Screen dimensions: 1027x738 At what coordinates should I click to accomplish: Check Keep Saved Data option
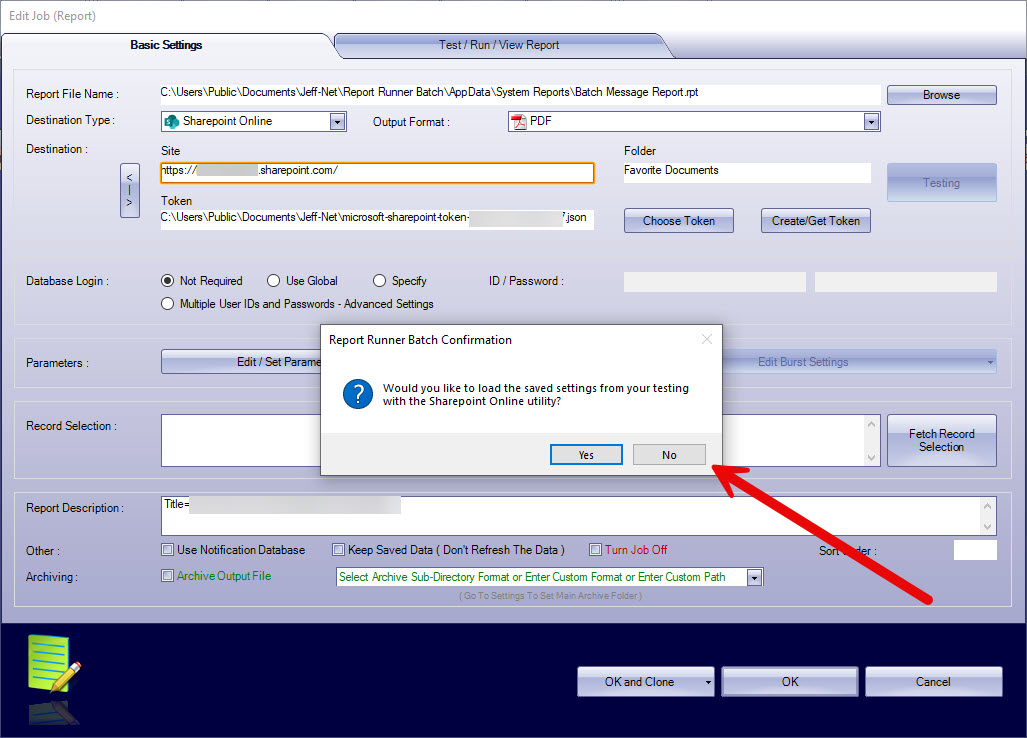(339, 549)
